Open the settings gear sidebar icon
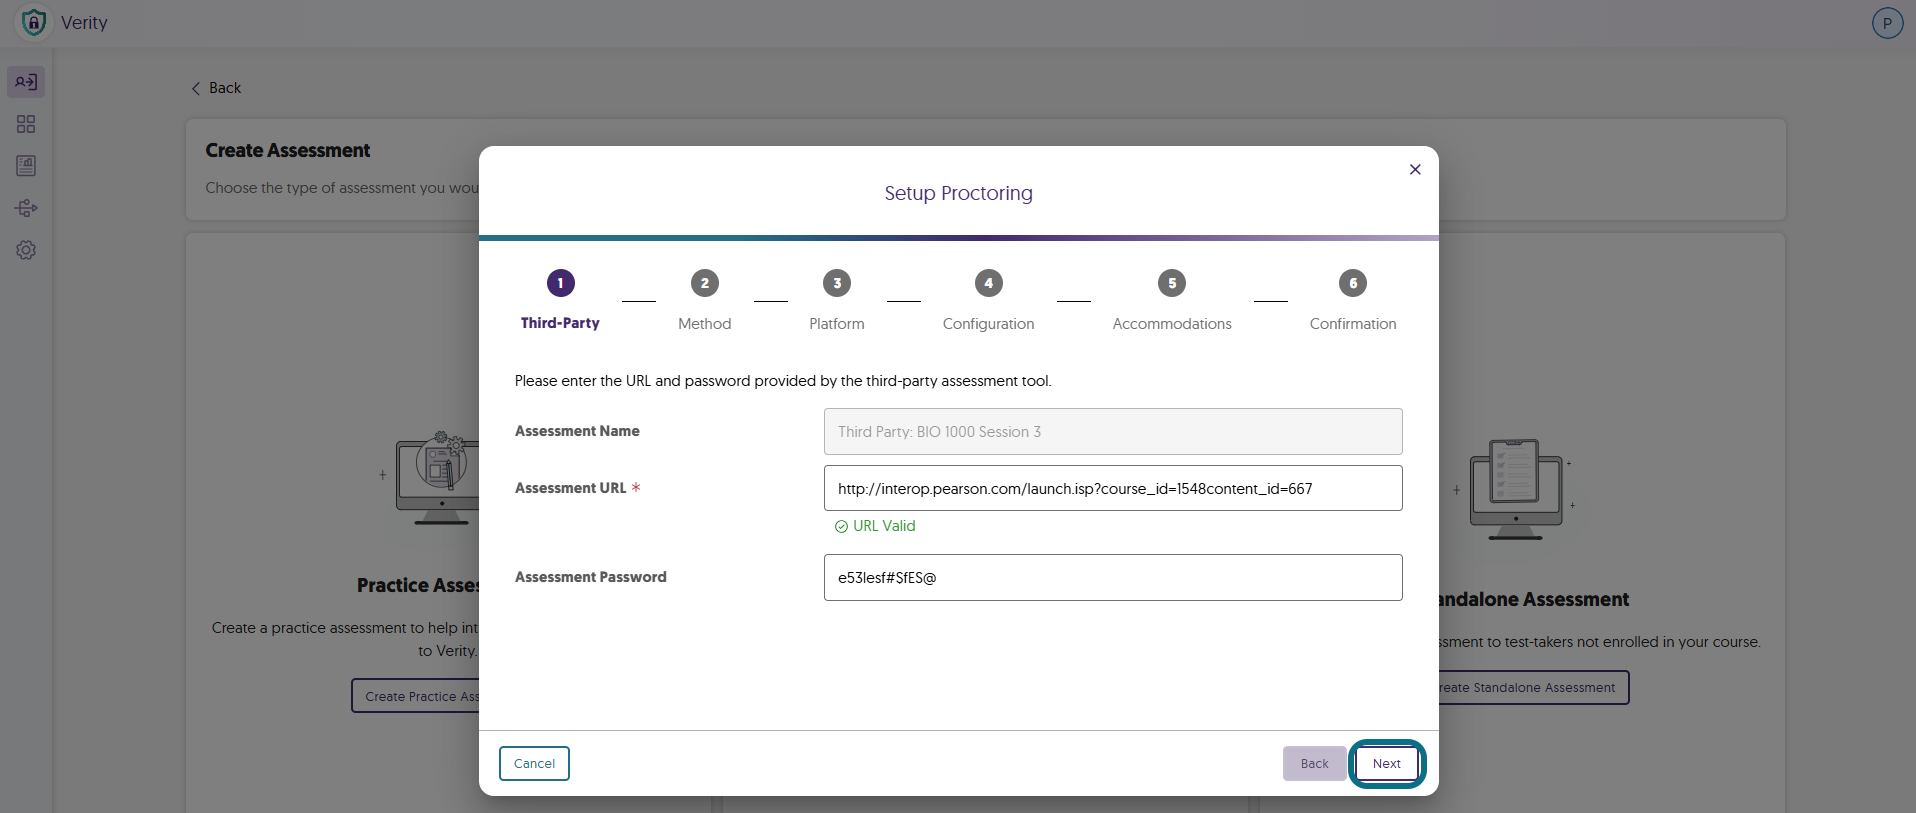 pos(26,250)
